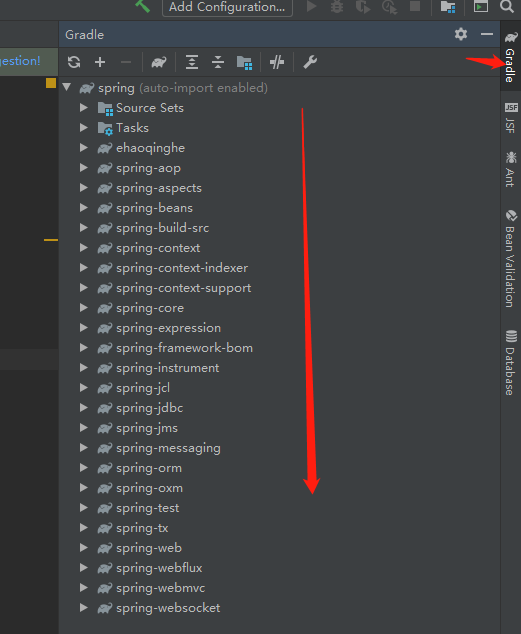Open search everywhere magnifier icon
The height and width of the screenshot is (634, 521).
[x=506, y=7]
